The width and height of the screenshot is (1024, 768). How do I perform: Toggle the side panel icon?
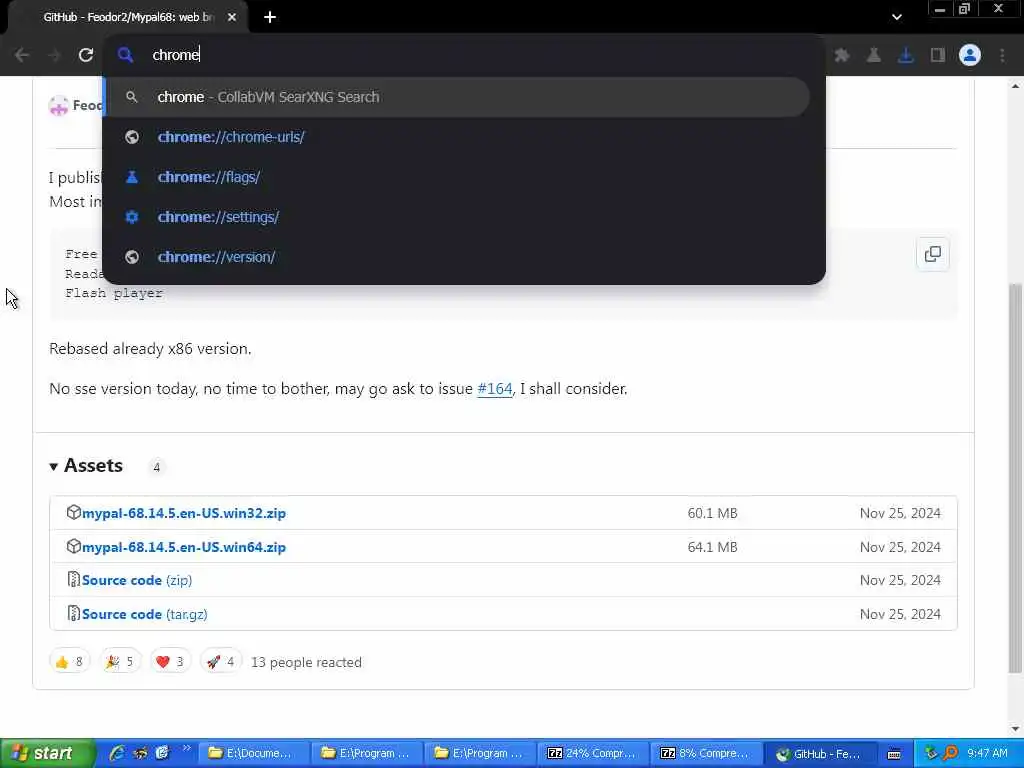pyautogui.click(x=938, y=55)
